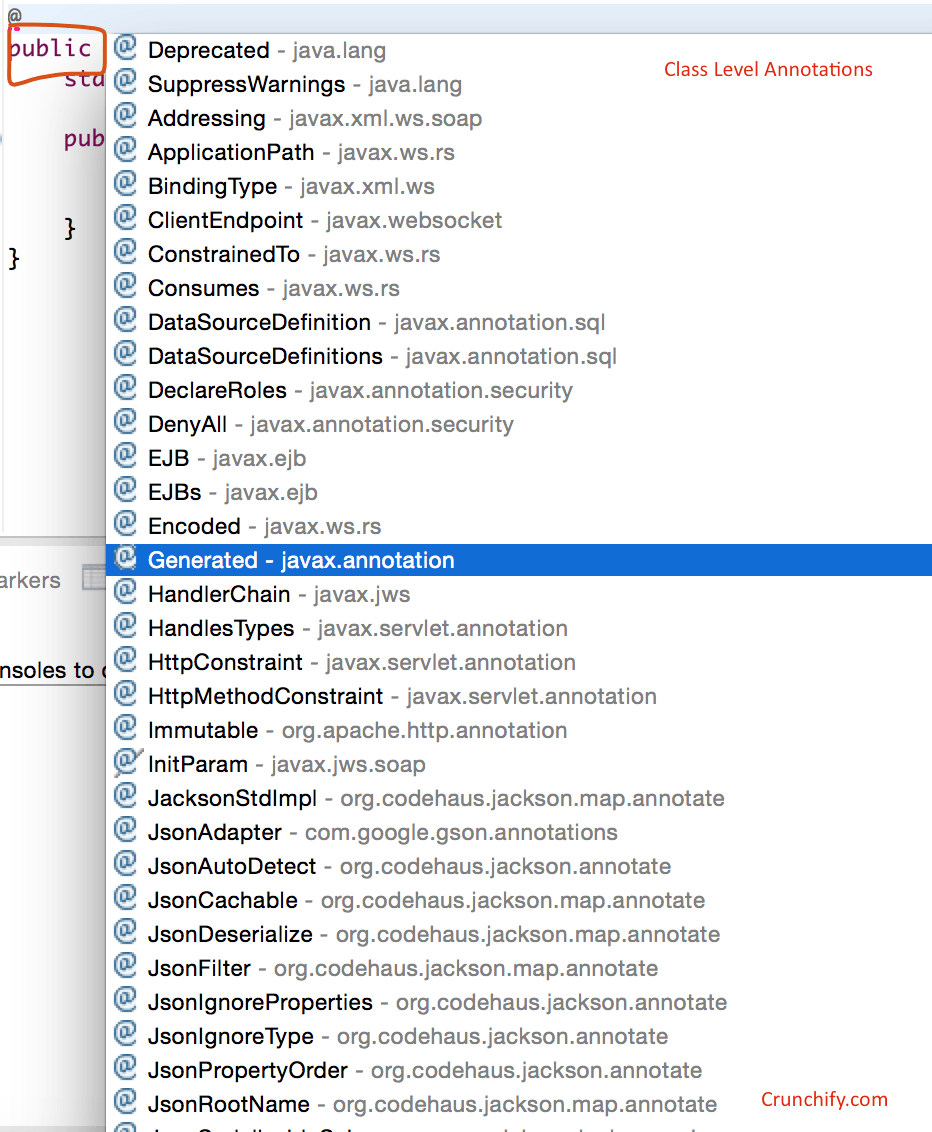This screenshot has height=1132, width=932.
Task: Click the annotation icon beside Deprecated
Action: tap(125, 49)
